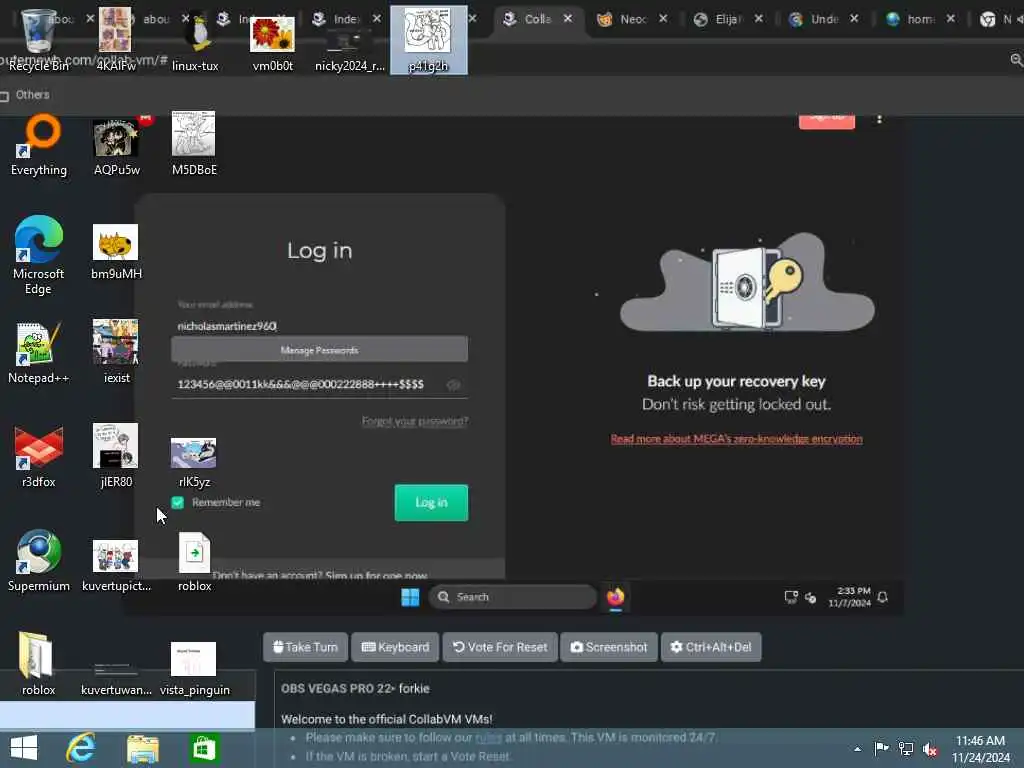Screen dimensions: 1024x768
Task: Close the Colla browser tab
Action: point(568,19)
